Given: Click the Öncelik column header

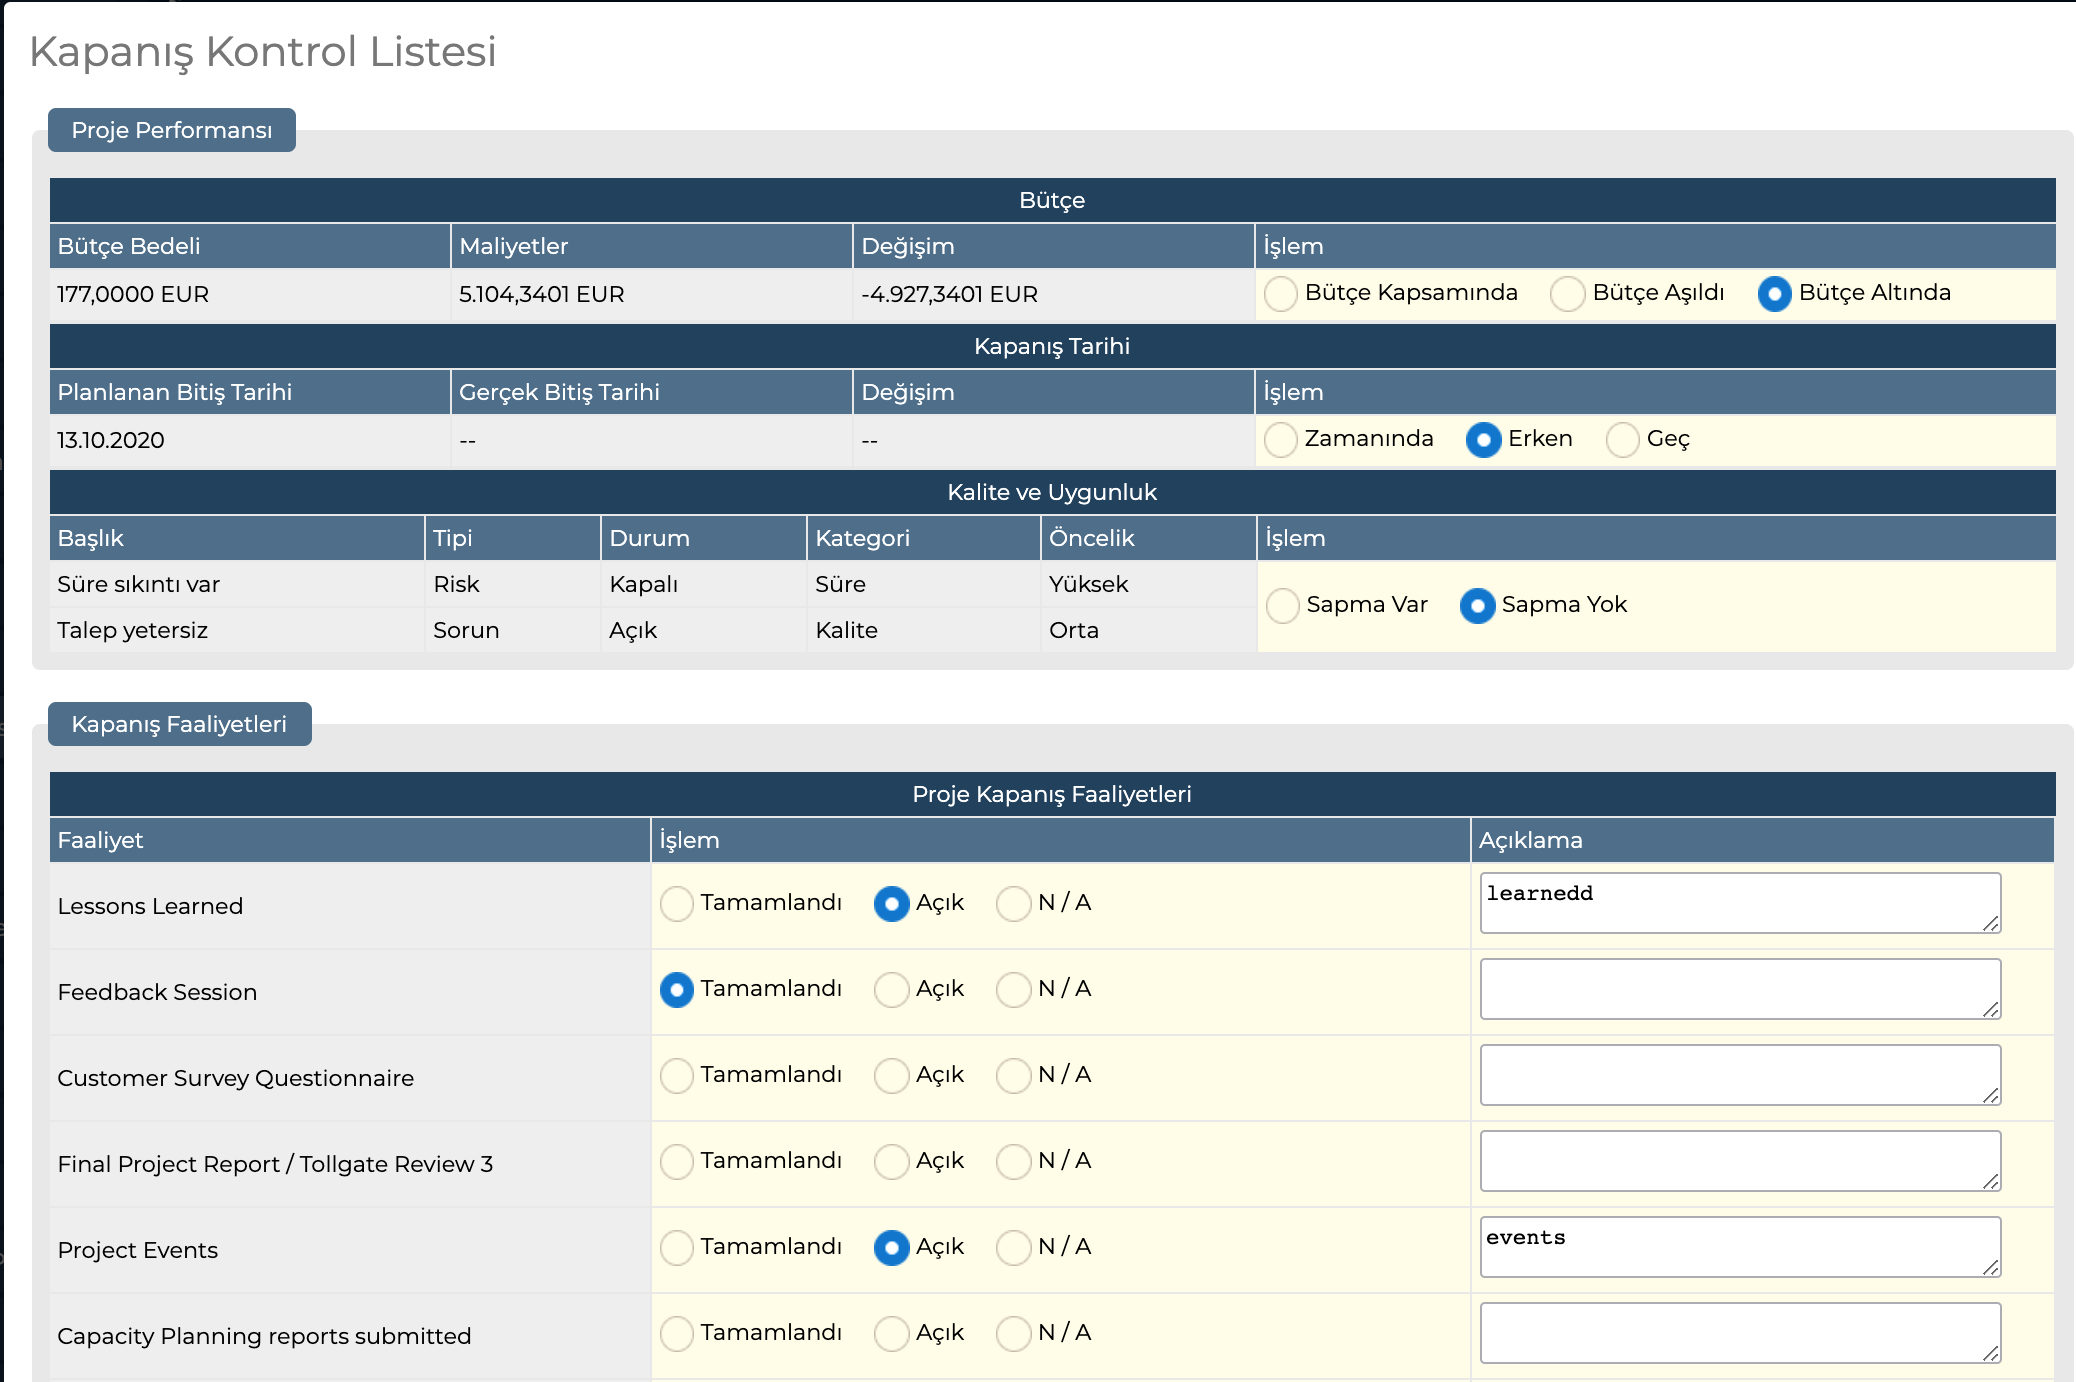Looking at the screenshot, I should coord(1149,538).
